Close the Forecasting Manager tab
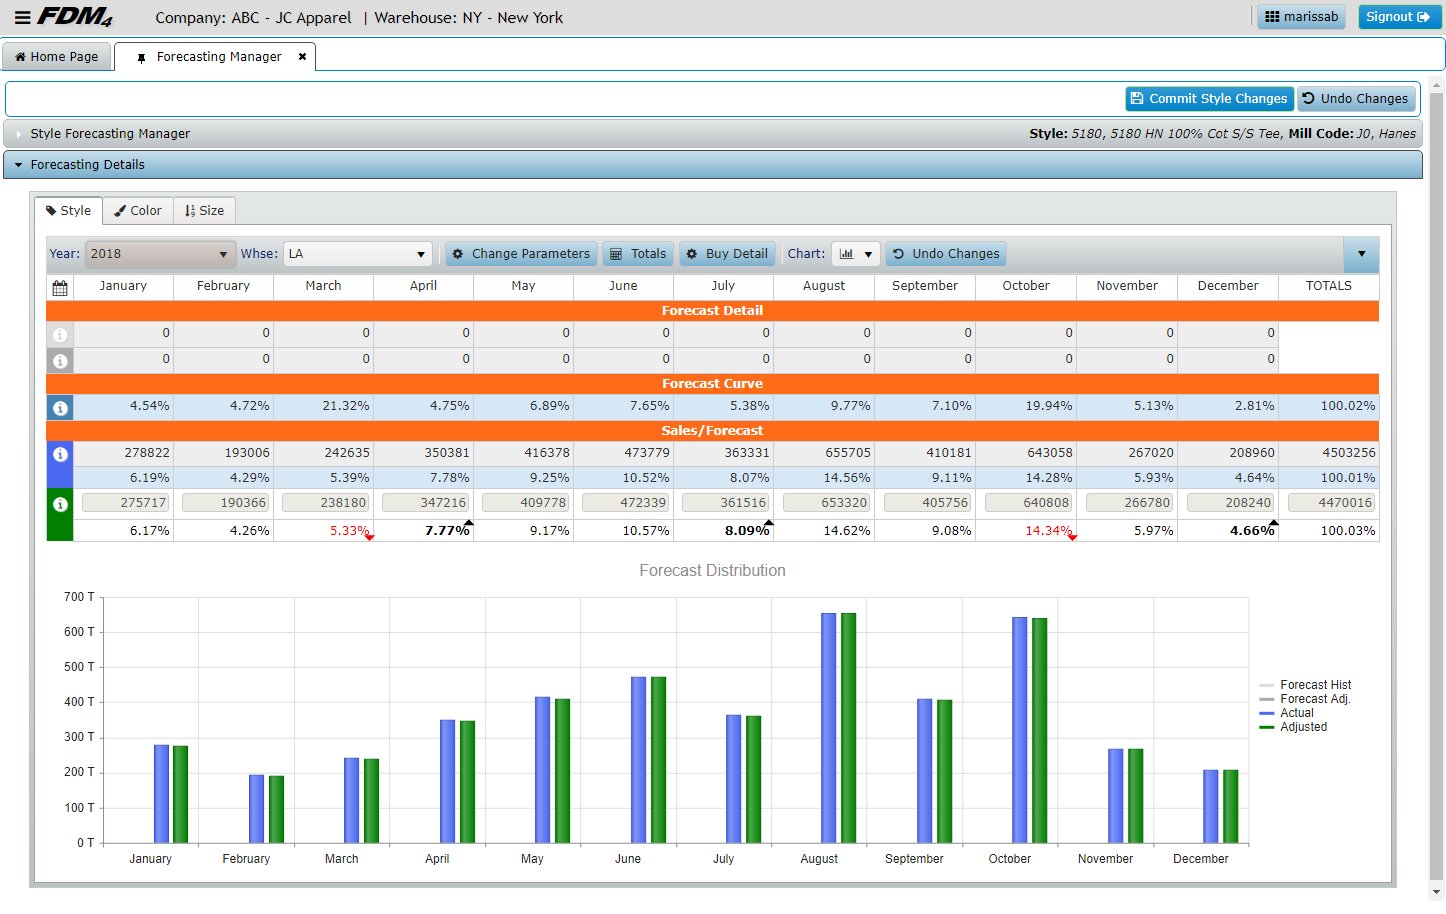 point(302,57)
